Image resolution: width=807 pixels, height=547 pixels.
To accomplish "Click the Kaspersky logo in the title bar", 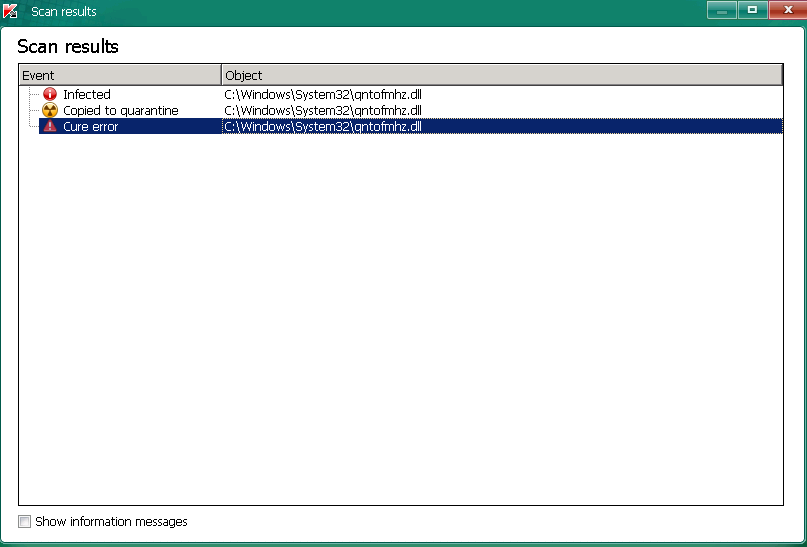I will [x=11, y=11].
